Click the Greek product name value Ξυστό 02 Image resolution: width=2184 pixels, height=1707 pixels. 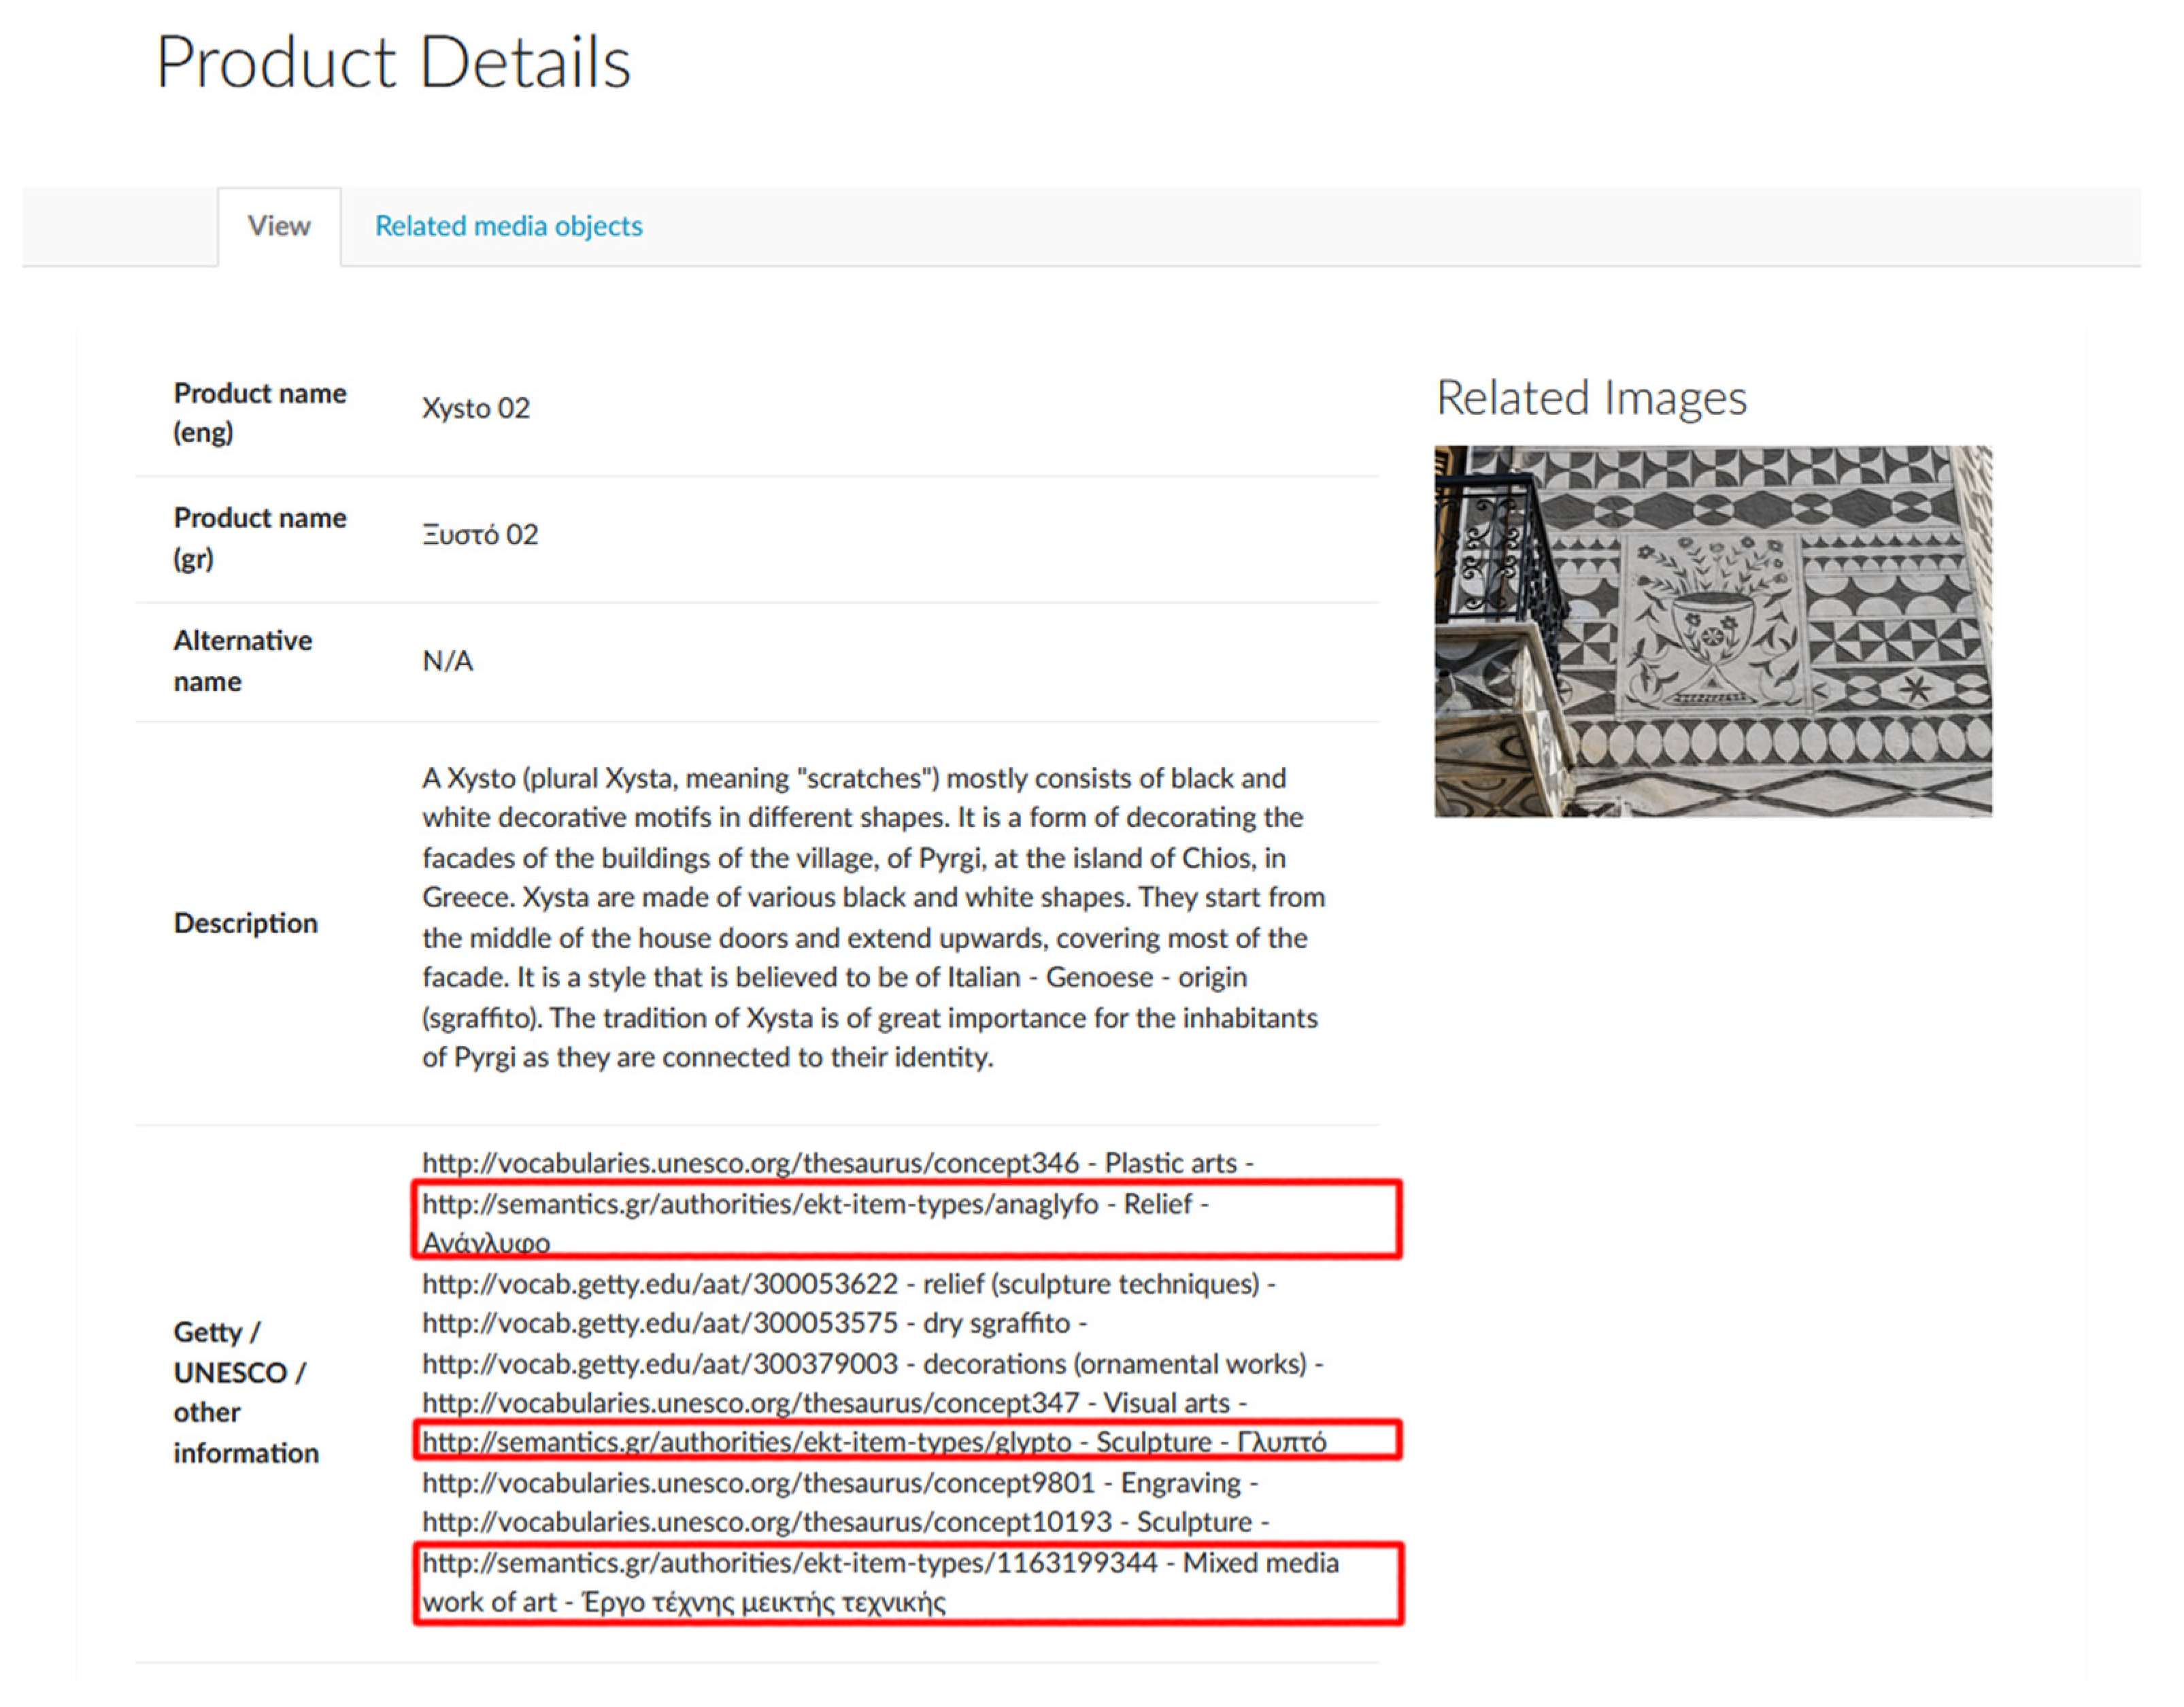click(480, 534)
